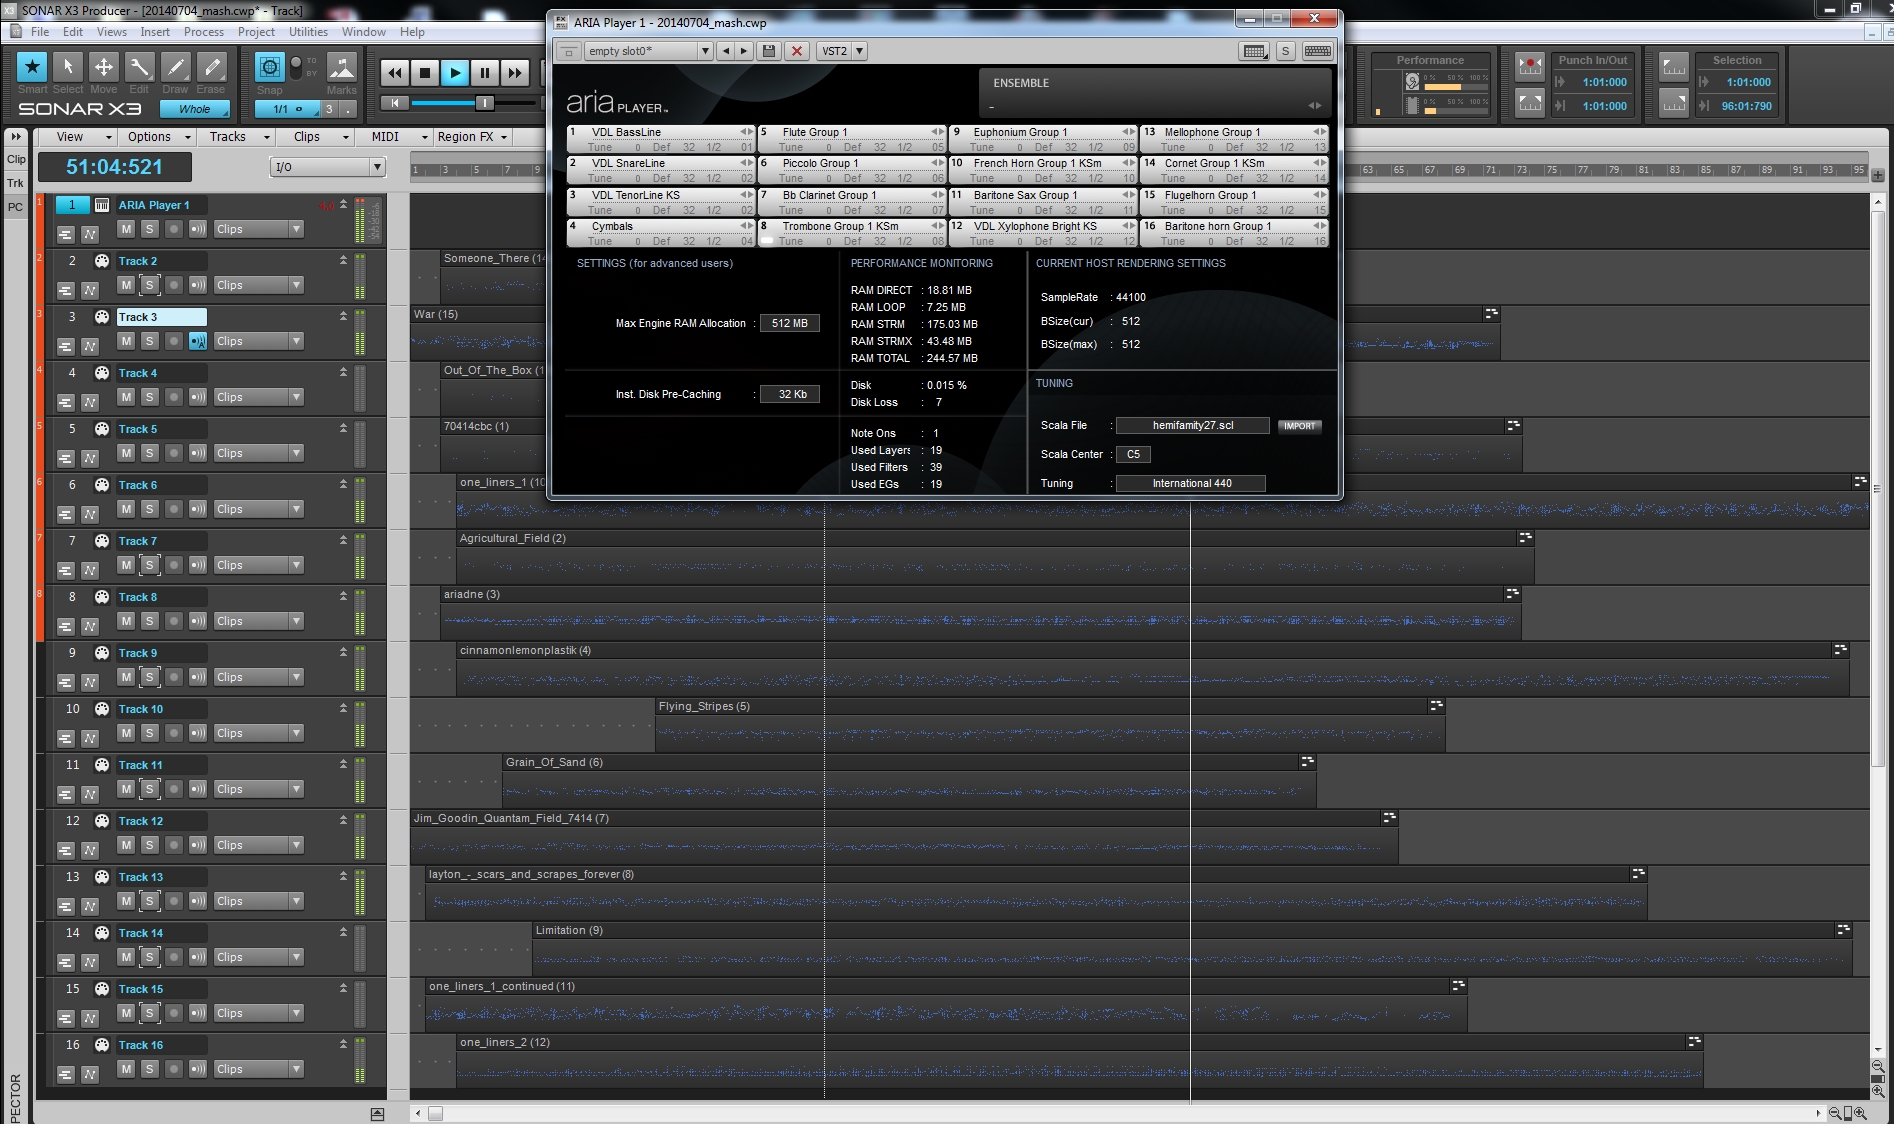1894x1124 pixels.
Task: Open the Utilities menu
Action: [308, 32]
